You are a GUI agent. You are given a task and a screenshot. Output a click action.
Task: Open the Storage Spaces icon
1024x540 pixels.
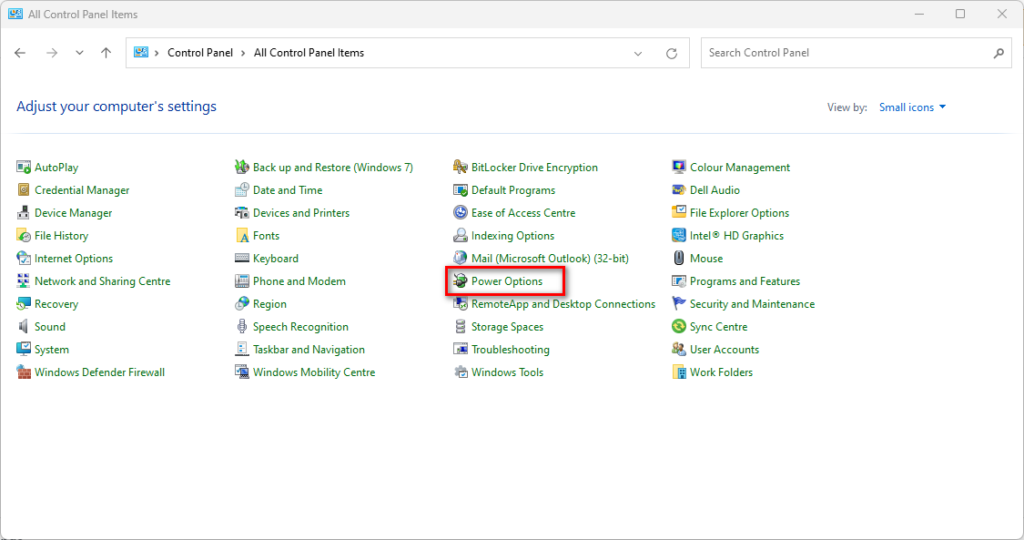[x=460, y=326]
